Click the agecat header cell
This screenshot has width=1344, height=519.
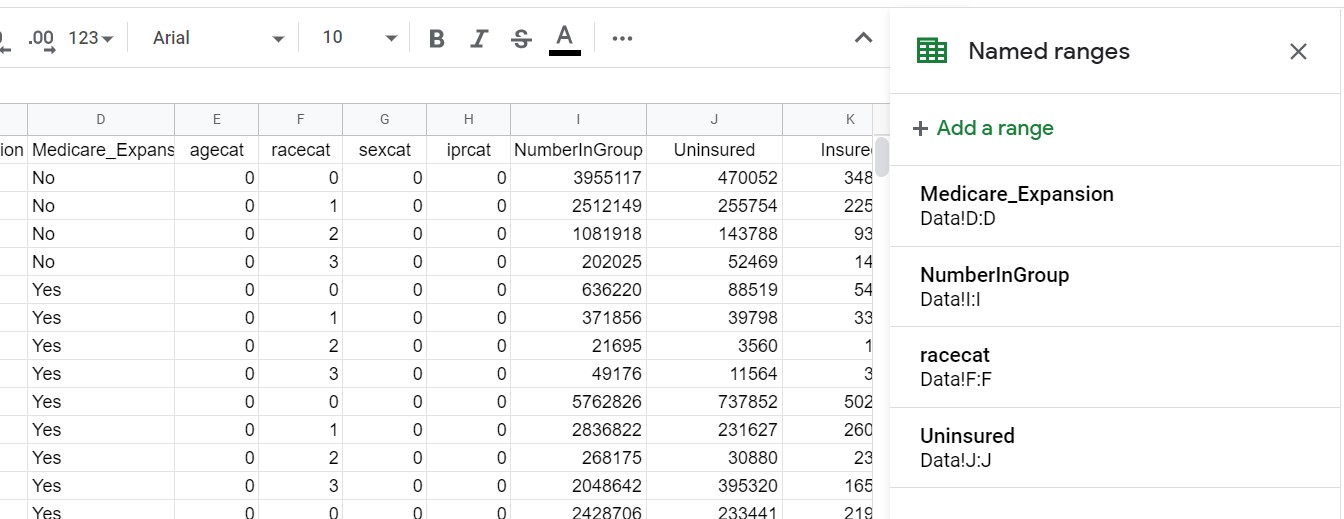(217, 150)
